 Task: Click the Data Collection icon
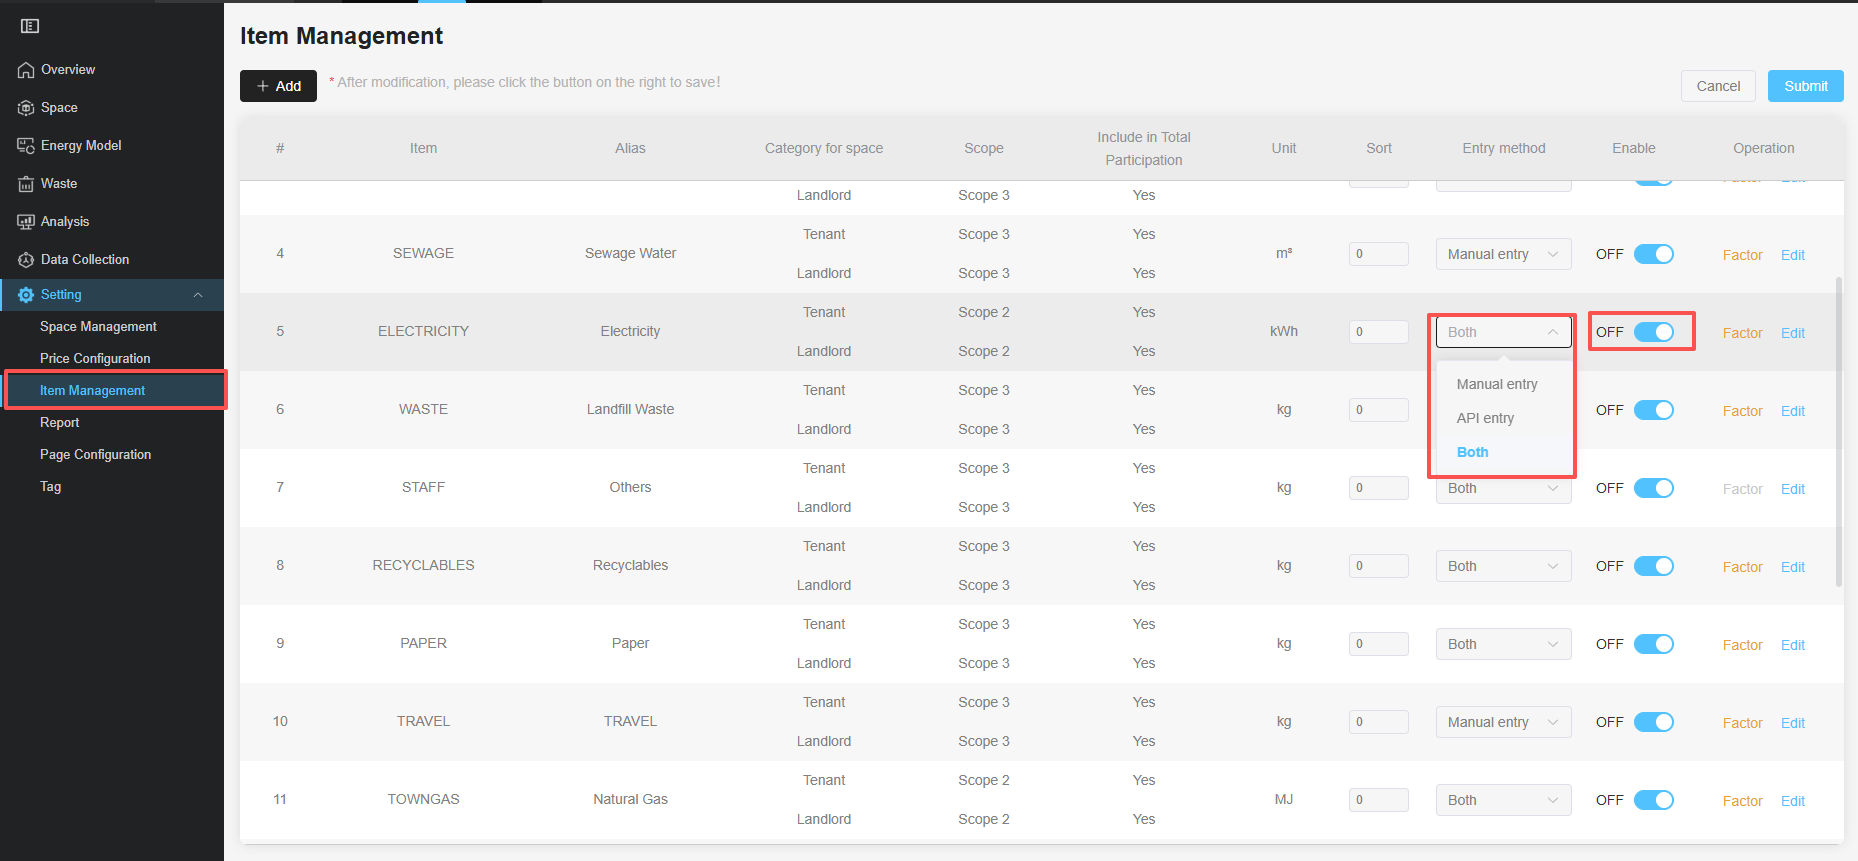click(x=26, y=260)
